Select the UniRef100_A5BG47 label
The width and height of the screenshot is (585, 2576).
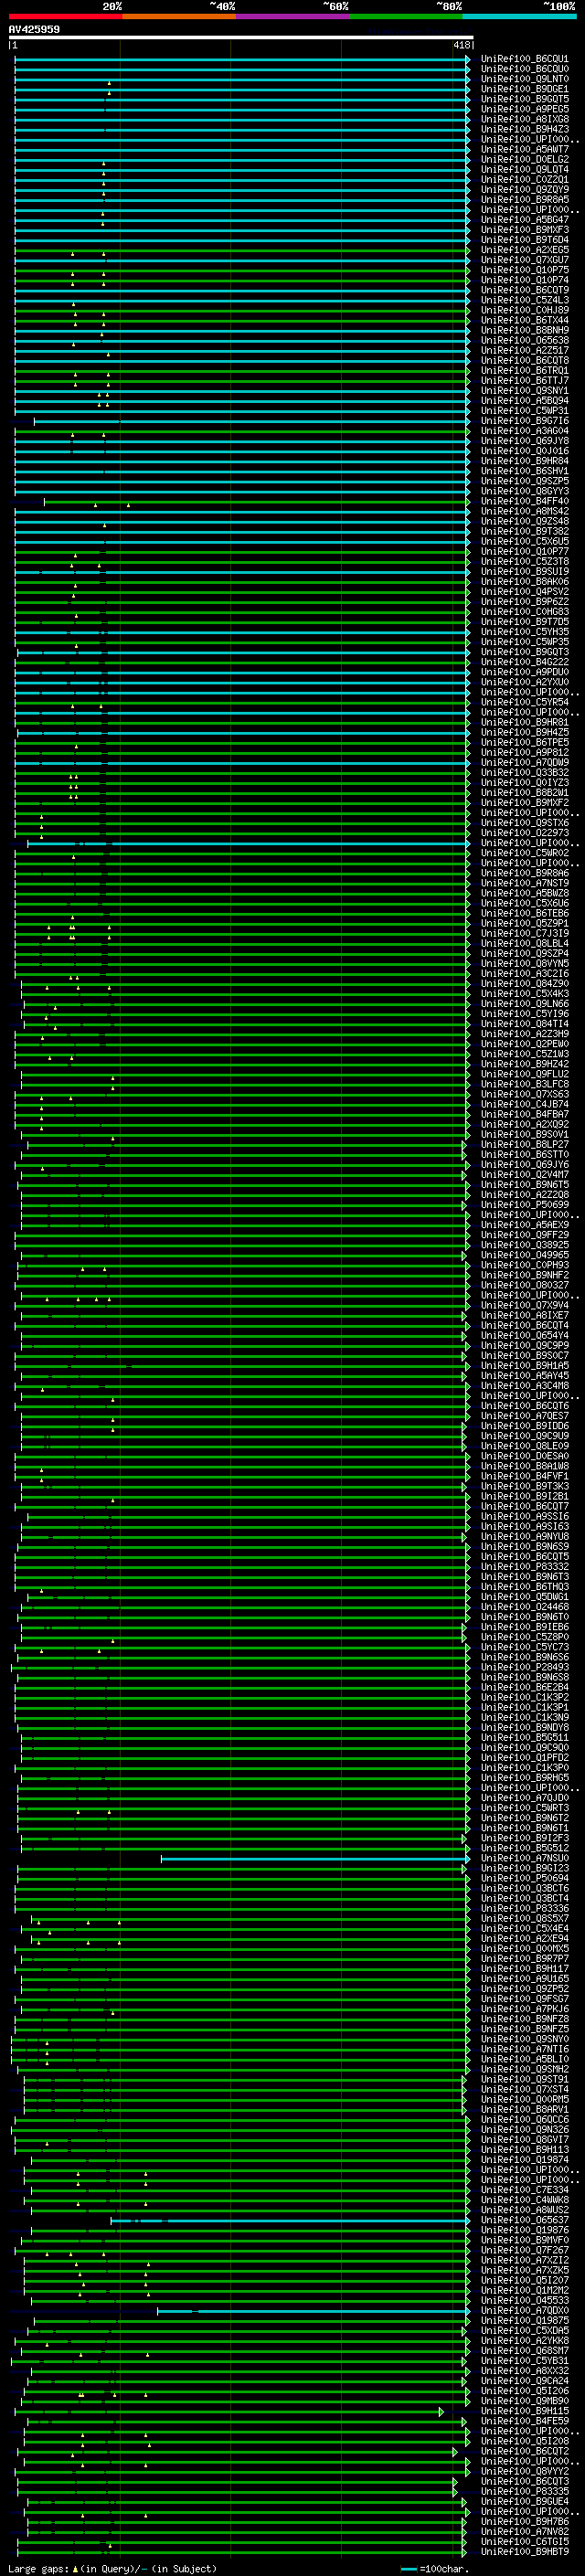pos(524,220)
